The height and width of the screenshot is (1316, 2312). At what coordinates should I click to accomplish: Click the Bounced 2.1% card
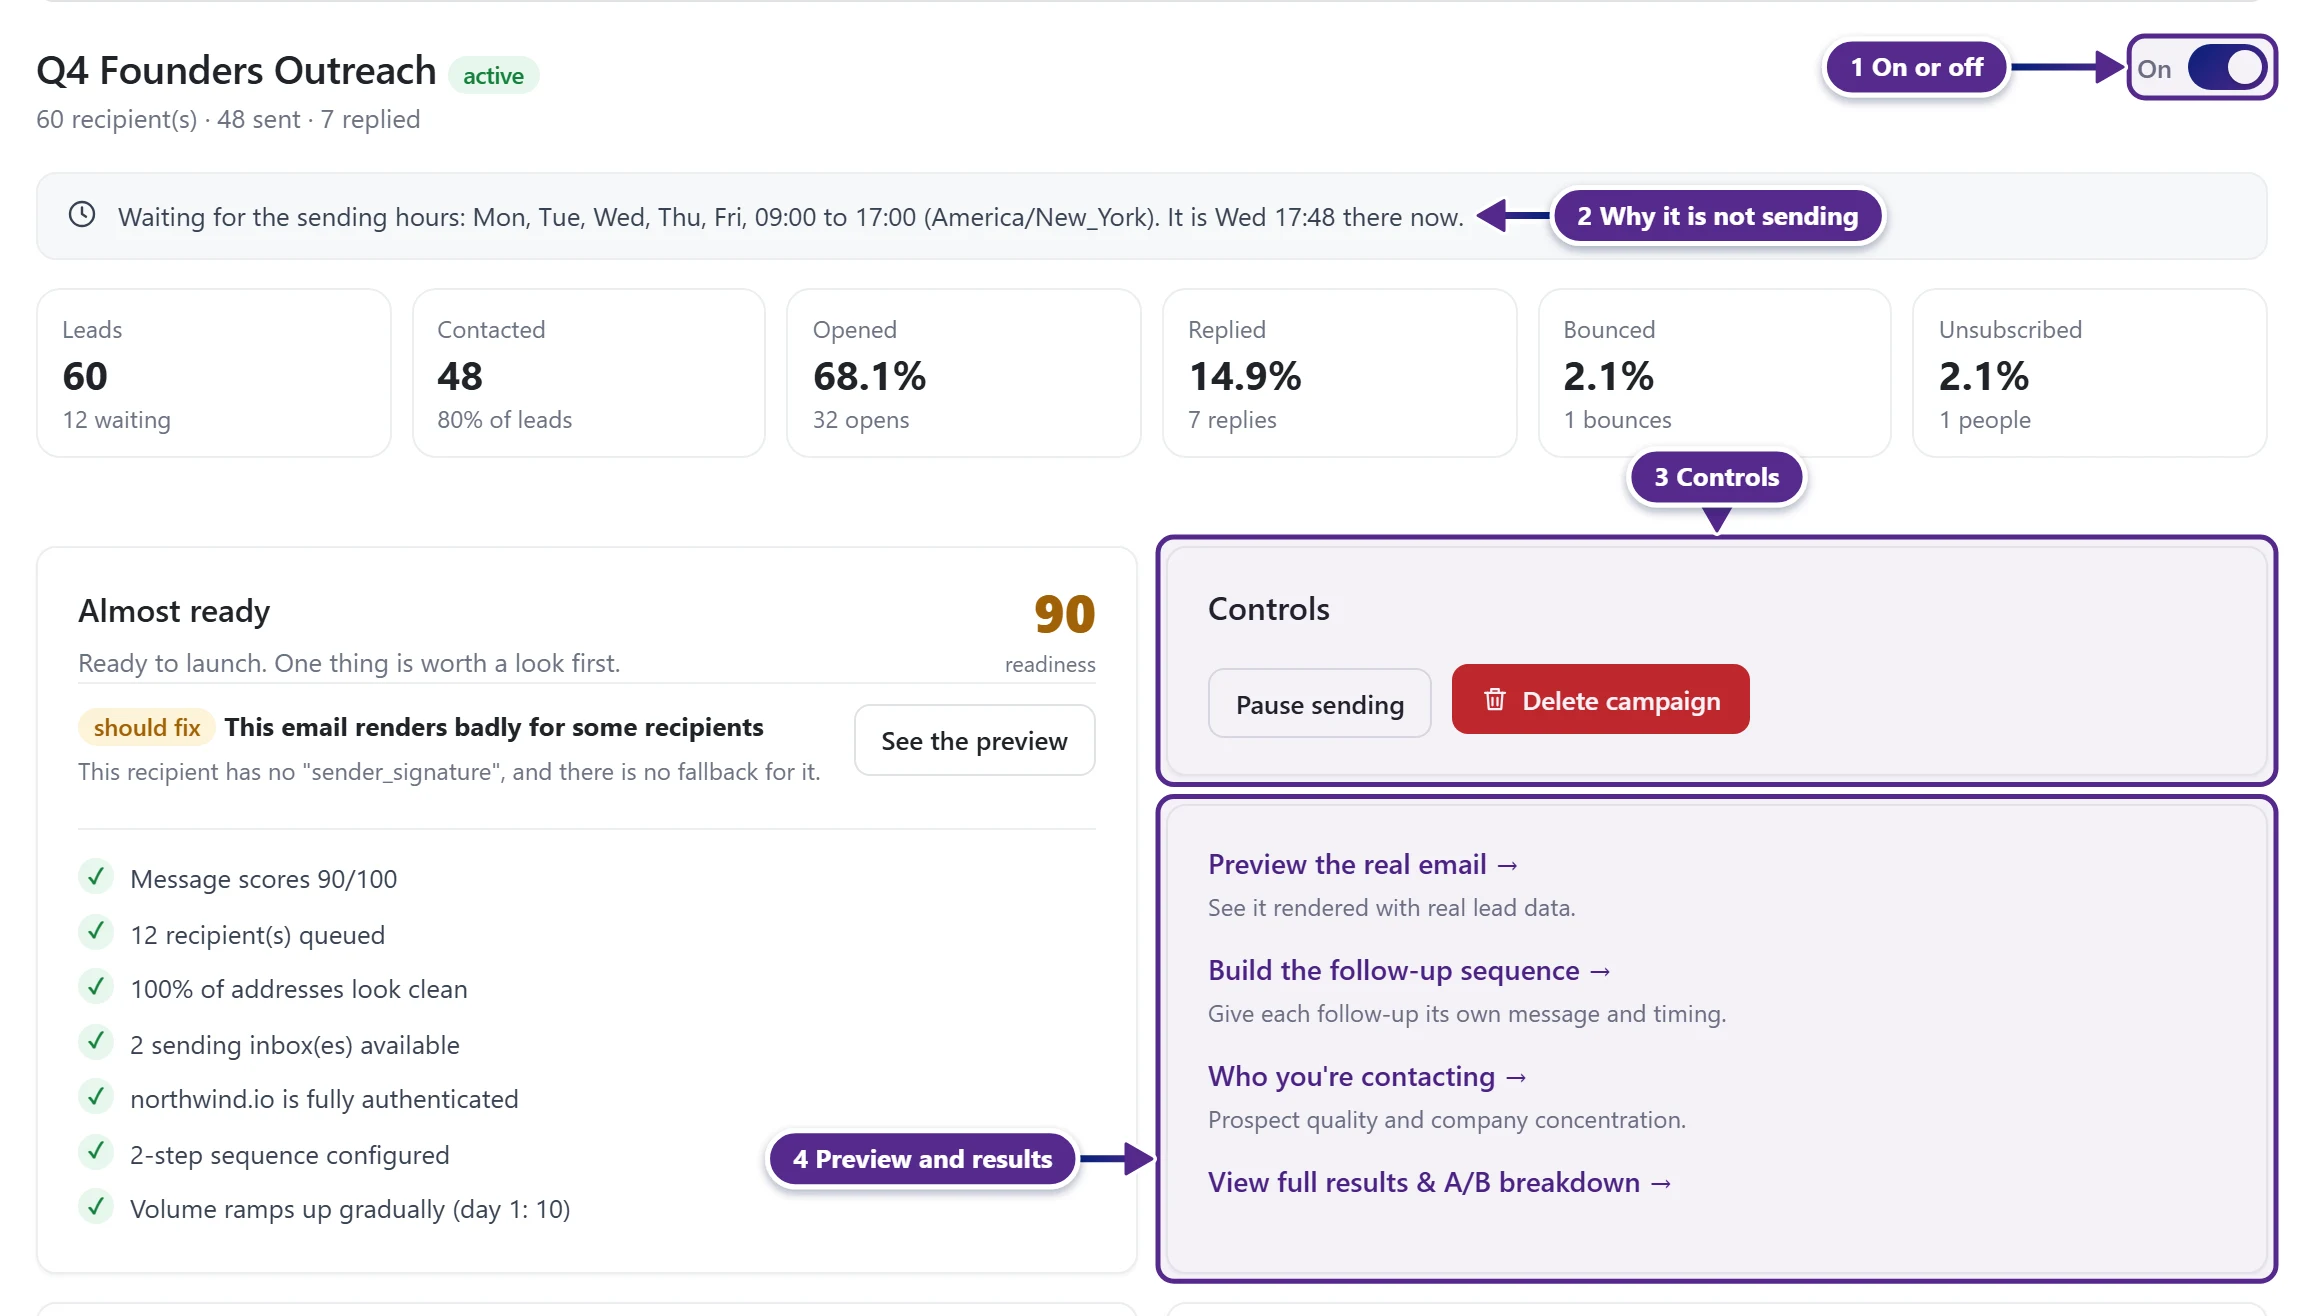1715,373
